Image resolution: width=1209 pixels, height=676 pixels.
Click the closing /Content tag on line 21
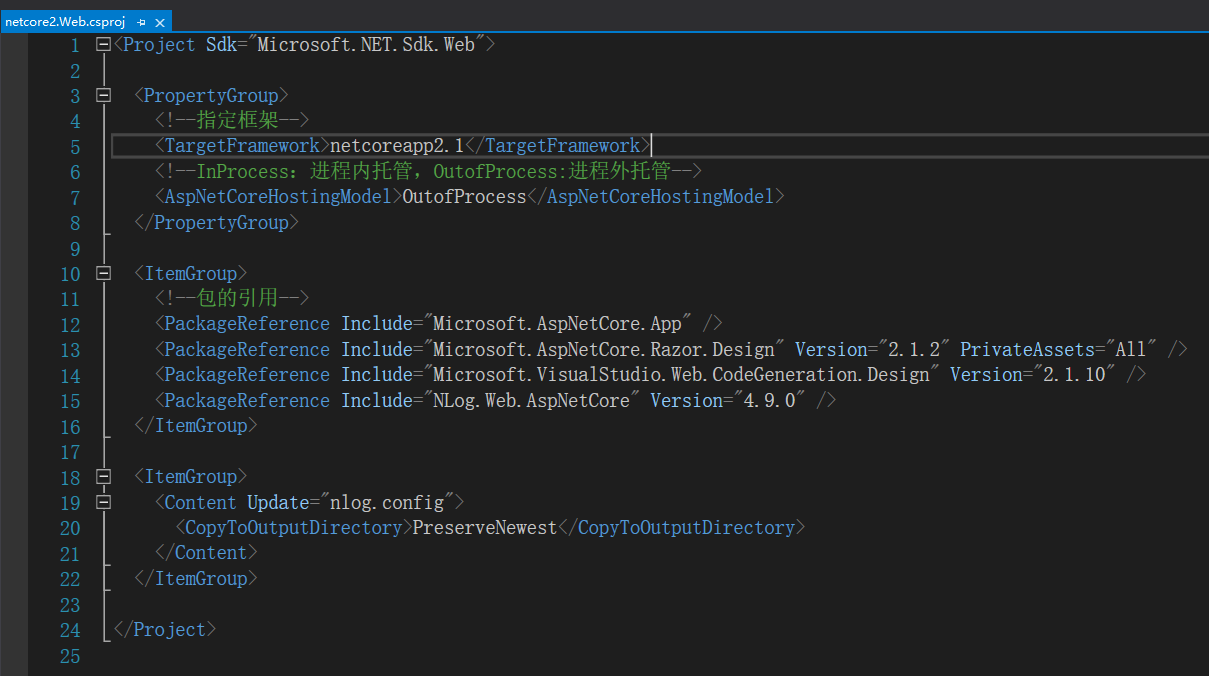tap(206, 553)
